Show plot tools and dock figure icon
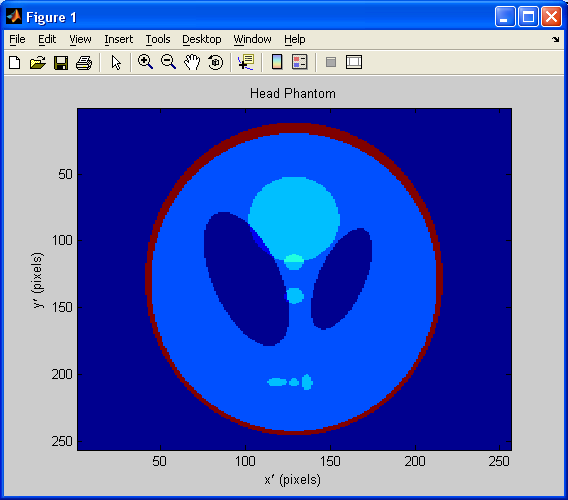Screen dimensions: 568x500 click(x=354, y=62)
